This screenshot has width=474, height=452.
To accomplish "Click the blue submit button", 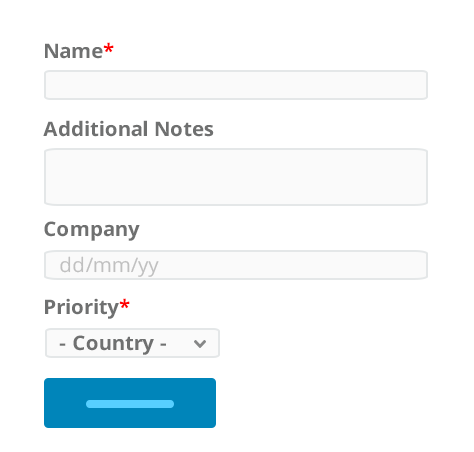I will coord(130,403).
